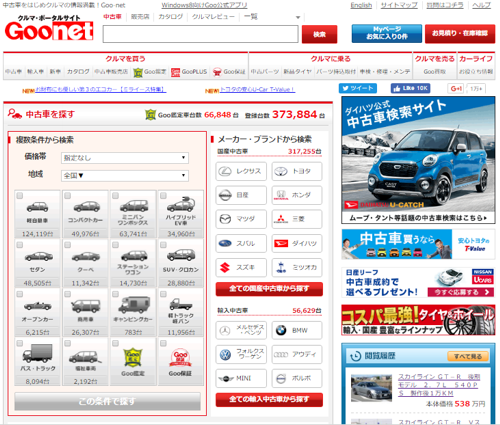Viewport: 500px width, 425px height.
Task: Switch to the クルマレビュー search tab
Action: pyautogui.click(x=213, y=17)
